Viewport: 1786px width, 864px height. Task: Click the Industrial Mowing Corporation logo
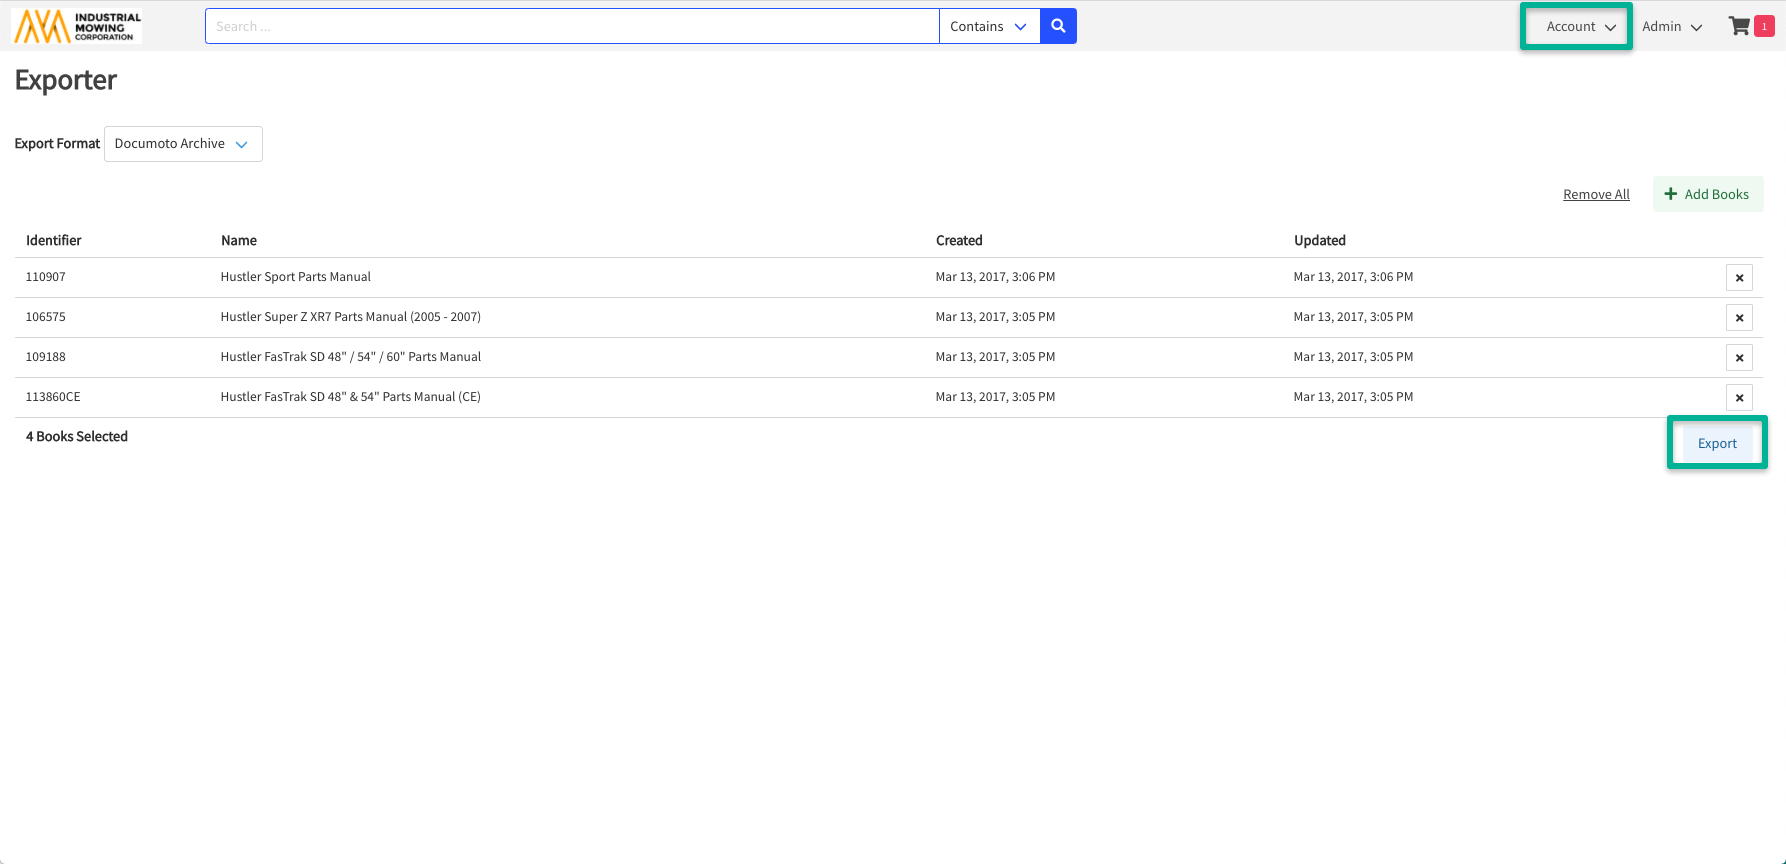pos(78,27)
